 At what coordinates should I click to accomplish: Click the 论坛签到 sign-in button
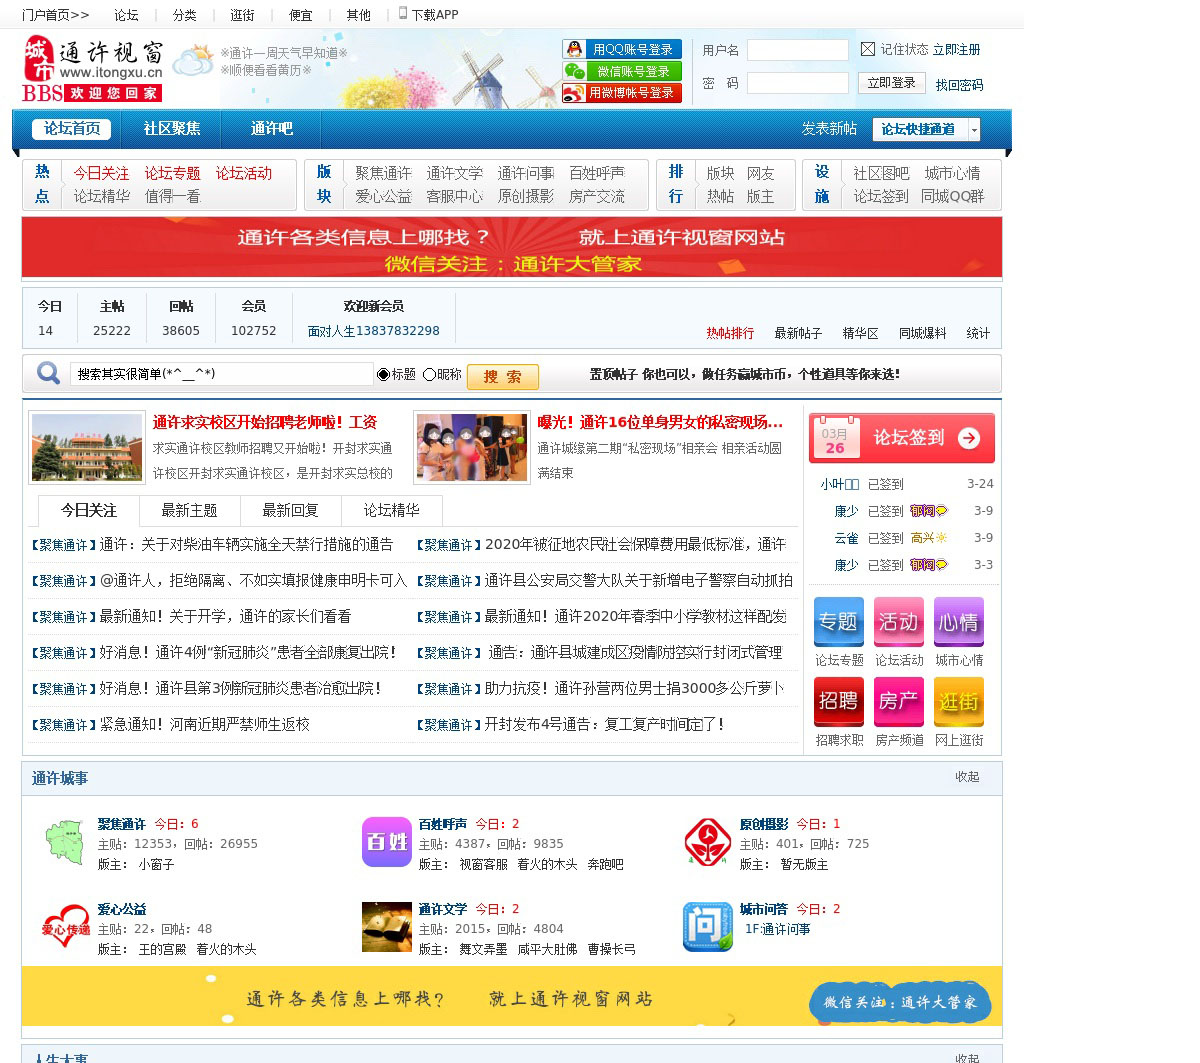[x=901, y=438]
